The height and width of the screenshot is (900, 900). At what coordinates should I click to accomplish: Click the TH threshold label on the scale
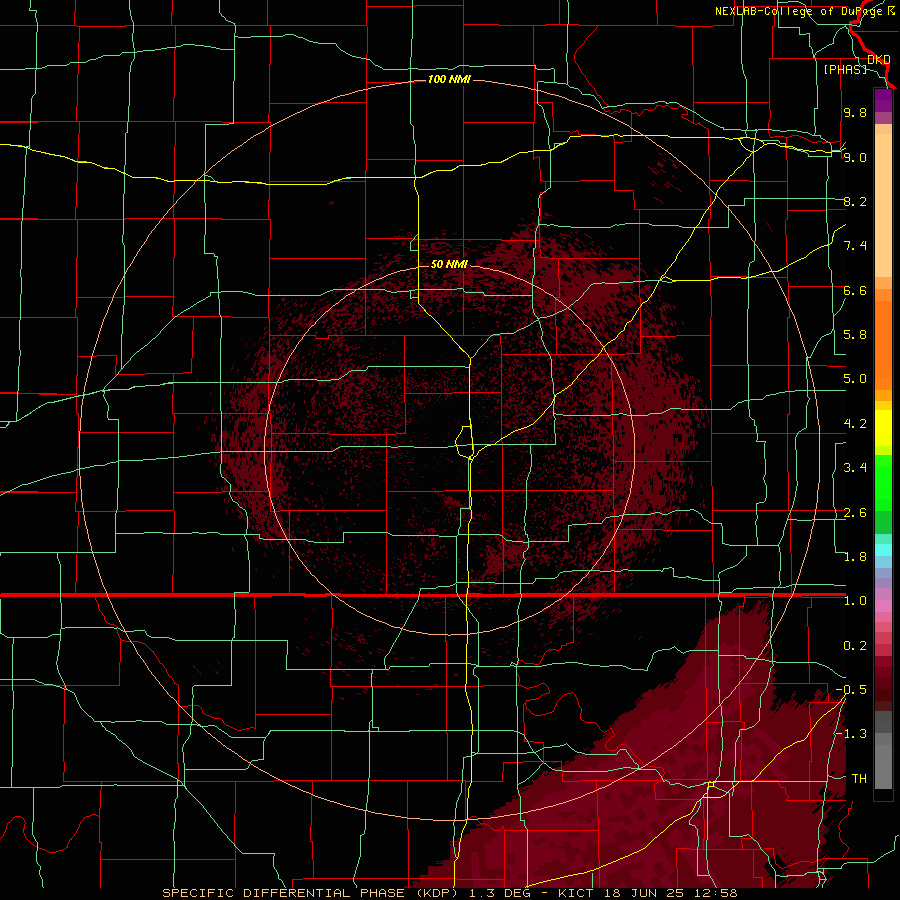859,779
